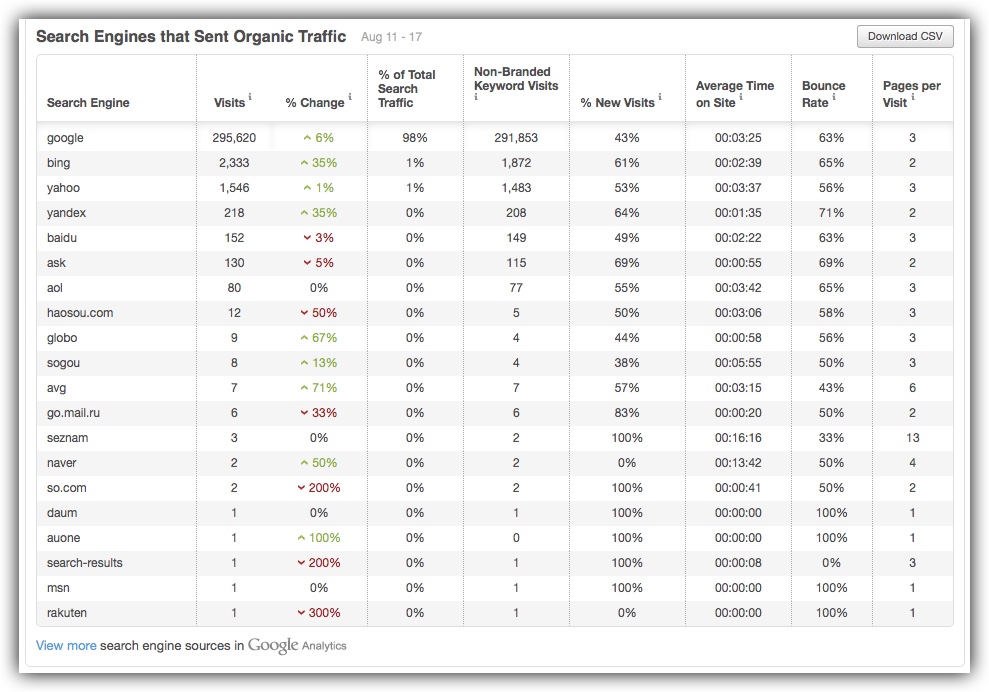This screenshot has height=692, width=989.
Task: Click the msn row name
Action: (x=58, y=588)
